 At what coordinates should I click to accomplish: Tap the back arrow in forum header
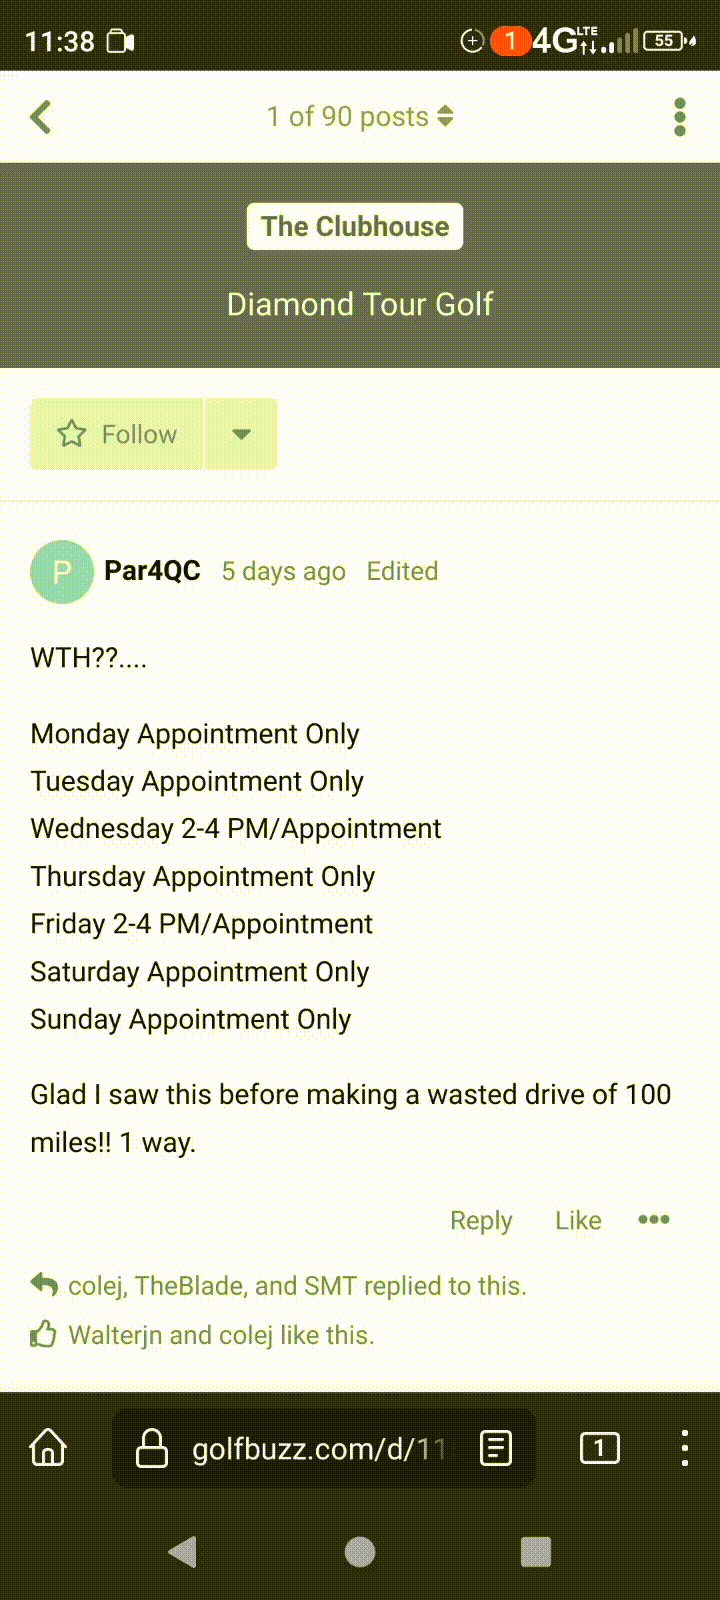pos(41,117)
